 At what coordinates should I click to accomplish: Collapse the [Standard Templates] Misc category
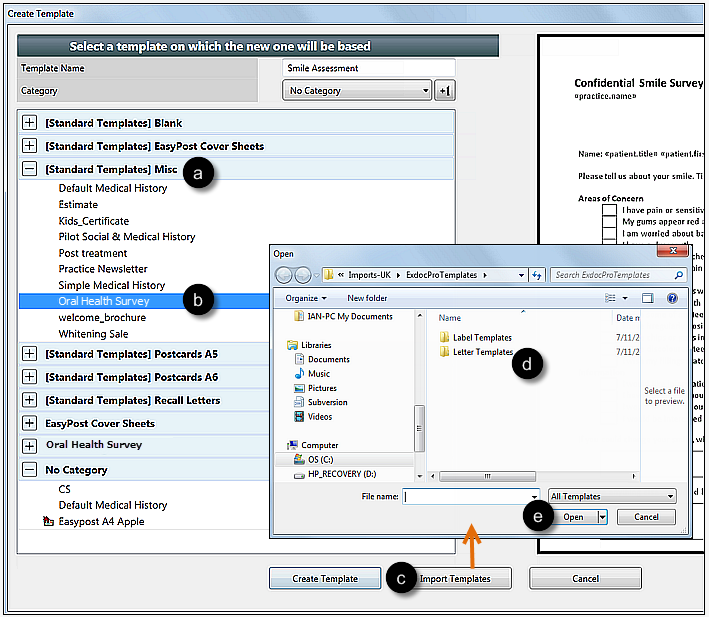[x=29, y=169]
